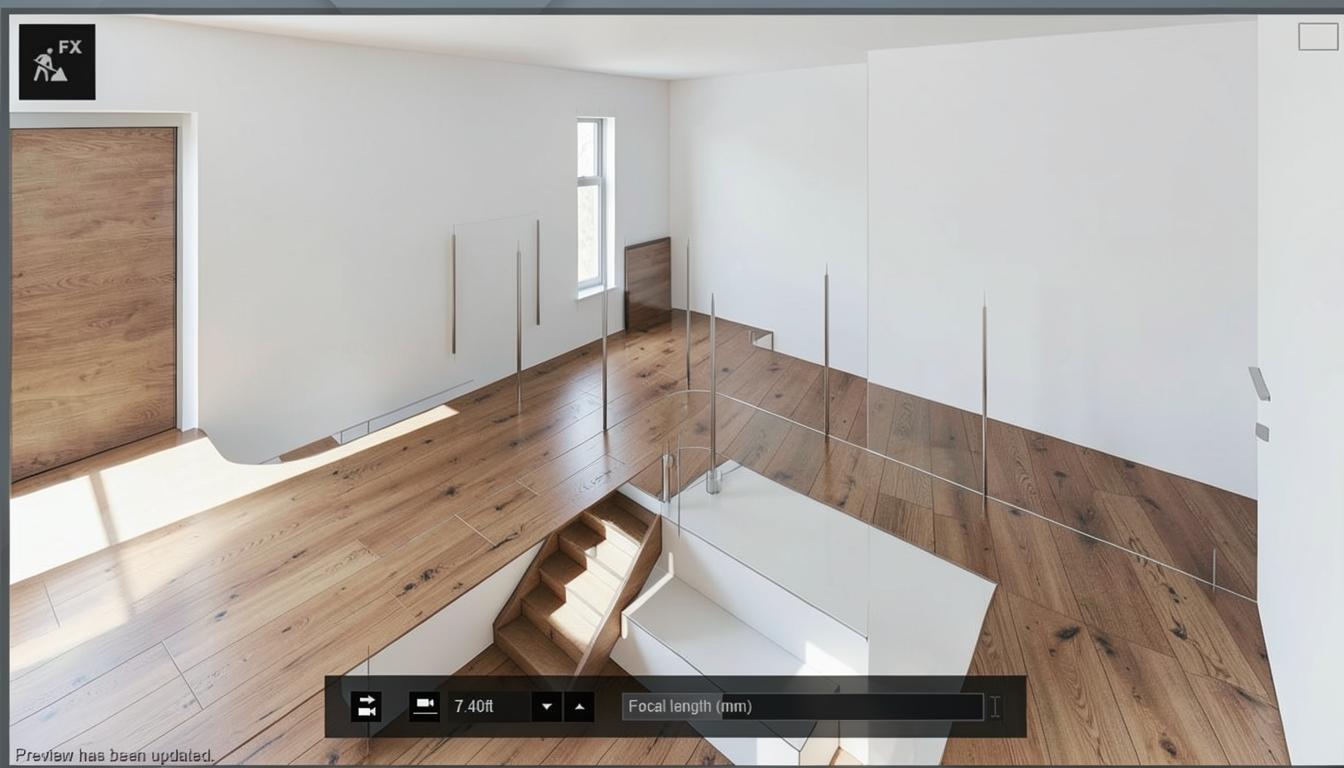Click the 7.40ft camera height field
1344x768 pixels.
pos(488,706)
